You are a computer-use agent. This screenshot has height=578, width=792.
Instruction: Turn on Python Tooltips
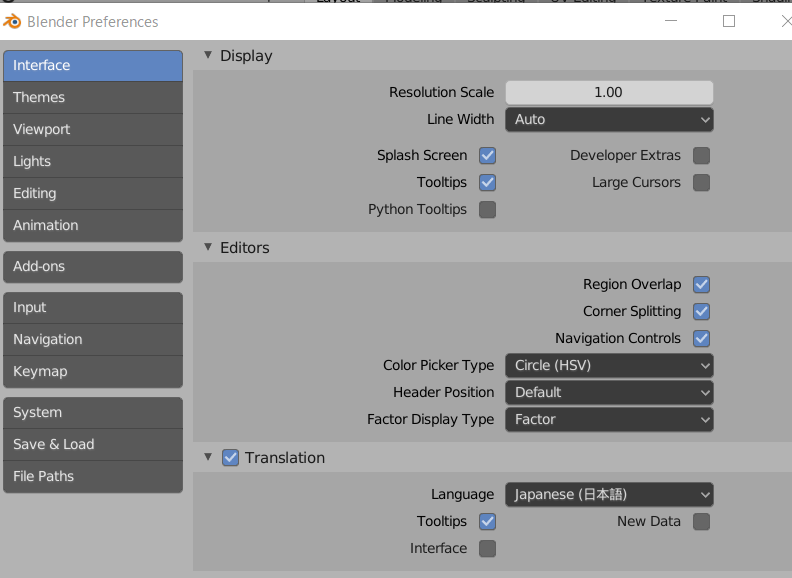488,210
